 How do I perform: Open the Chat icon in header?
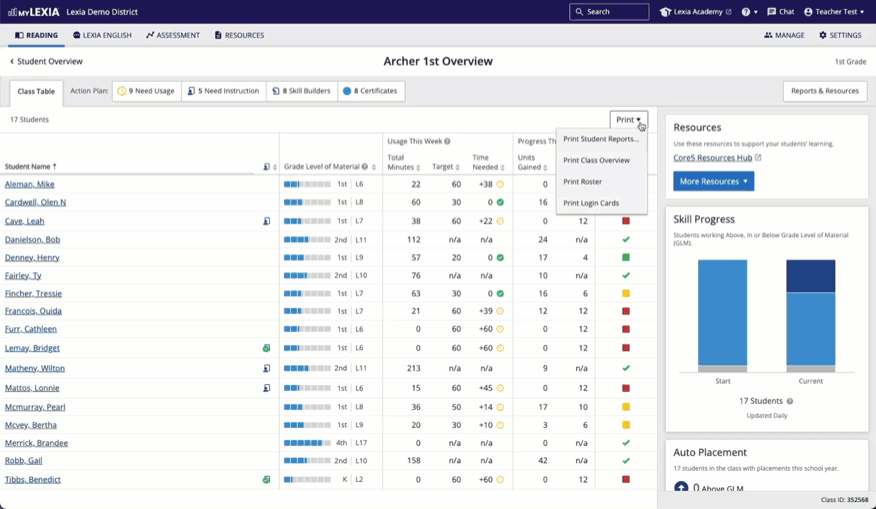[771, 12]
